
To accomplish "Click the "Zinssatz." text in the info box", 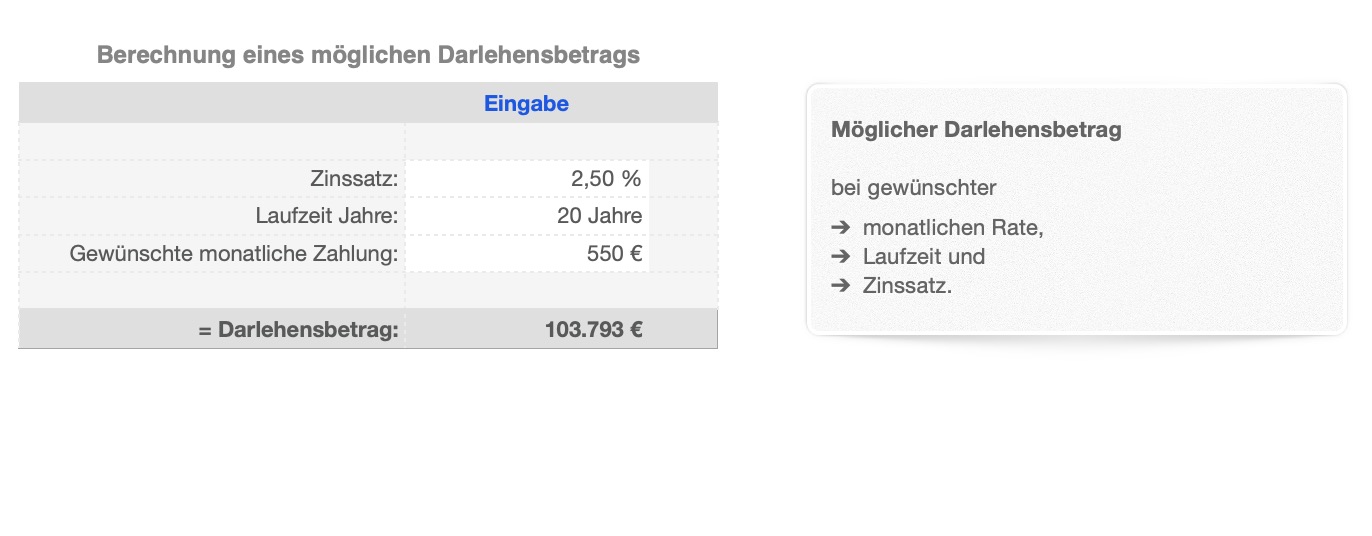I will pyautogui.click(x=907, y=286).
